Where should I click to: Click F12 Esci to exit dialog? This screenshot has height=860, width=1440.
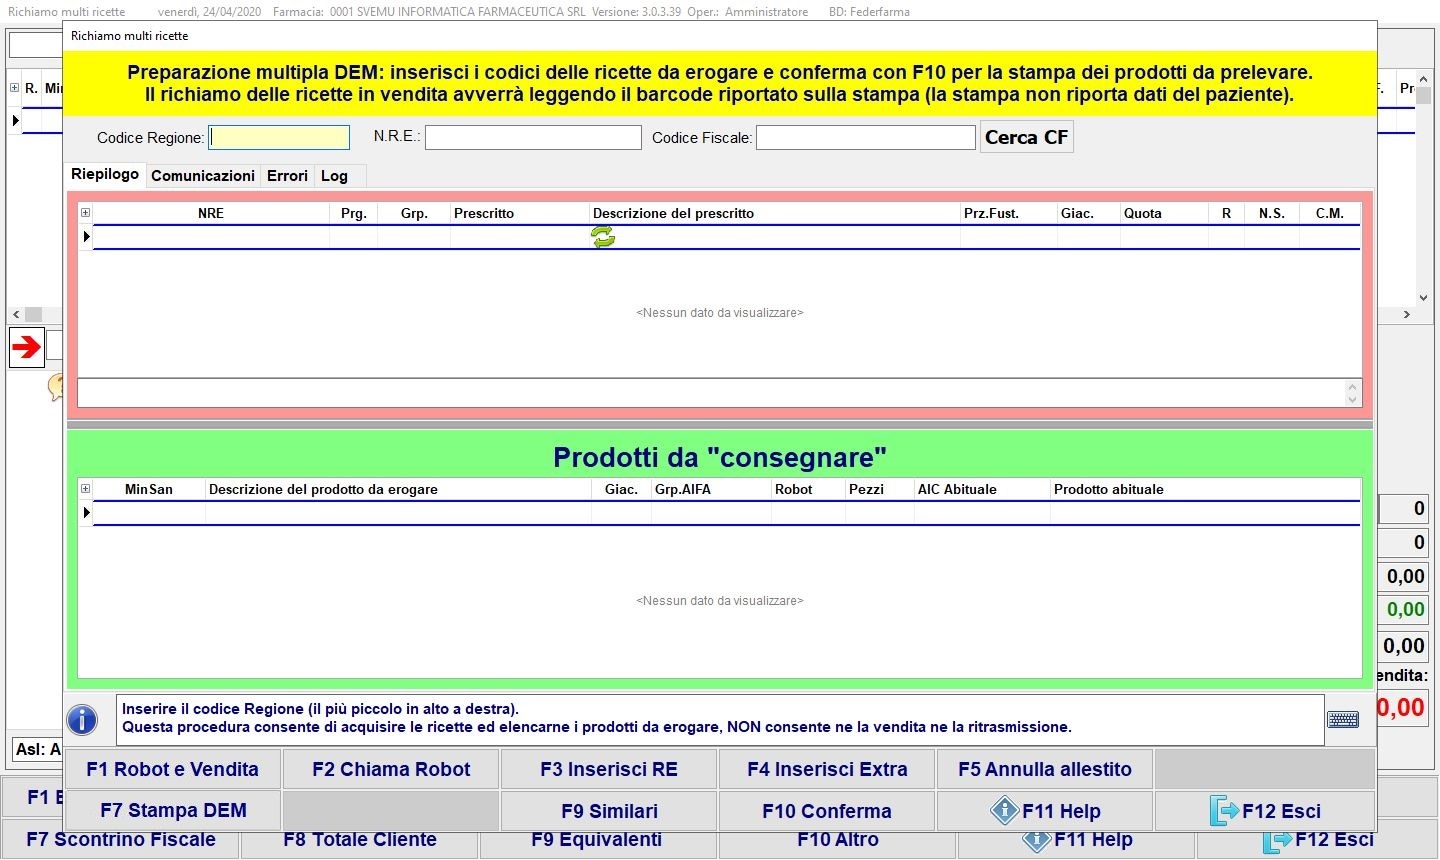(x=1265, y=811)
